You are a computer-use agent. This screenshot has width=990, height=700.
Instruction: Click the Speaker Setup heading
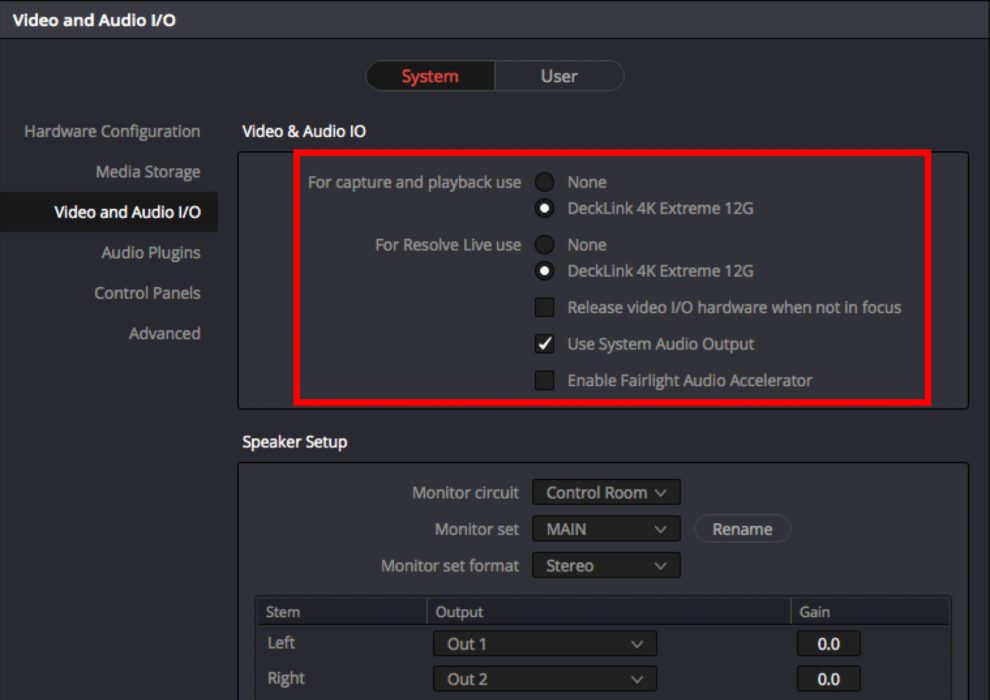(295, 442)
